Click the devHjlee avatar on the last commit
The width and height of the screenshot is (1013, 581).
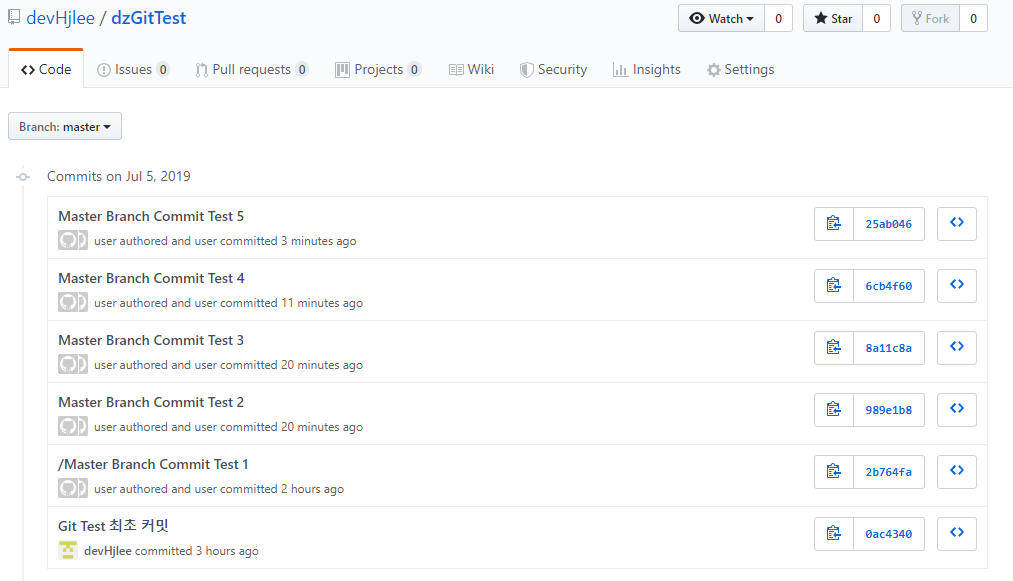pos(68,551)
